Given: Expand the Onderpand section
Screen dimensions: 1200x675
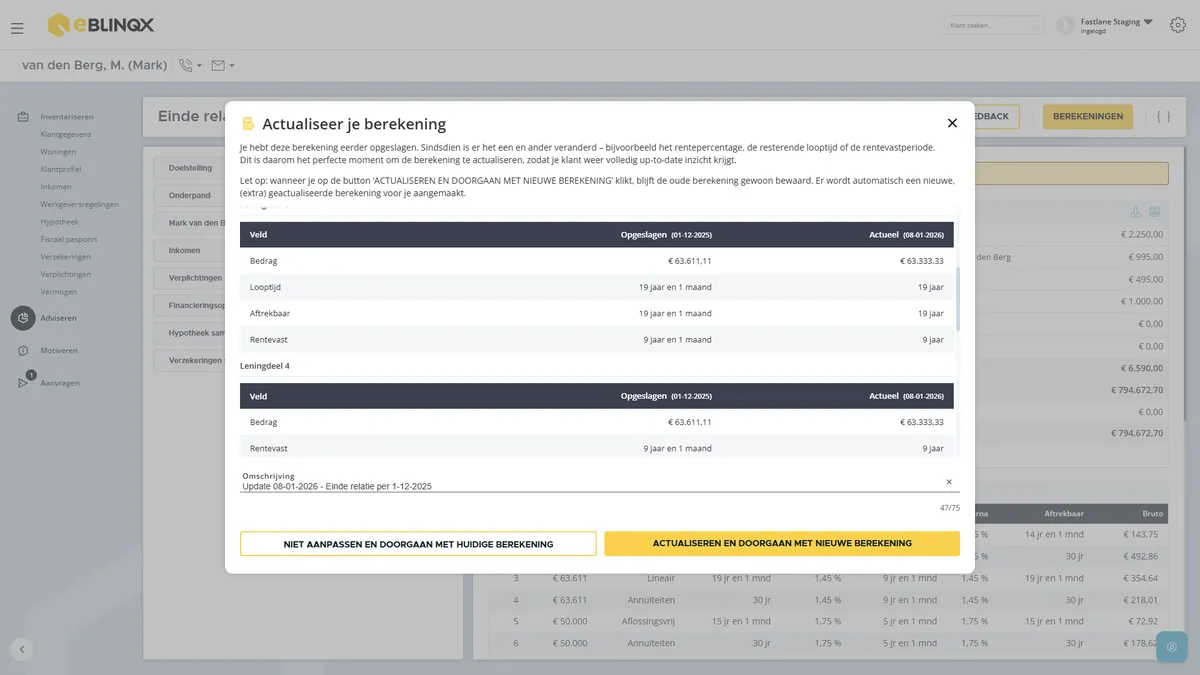Looking at the screenshot, I should [x=190, y=195].
